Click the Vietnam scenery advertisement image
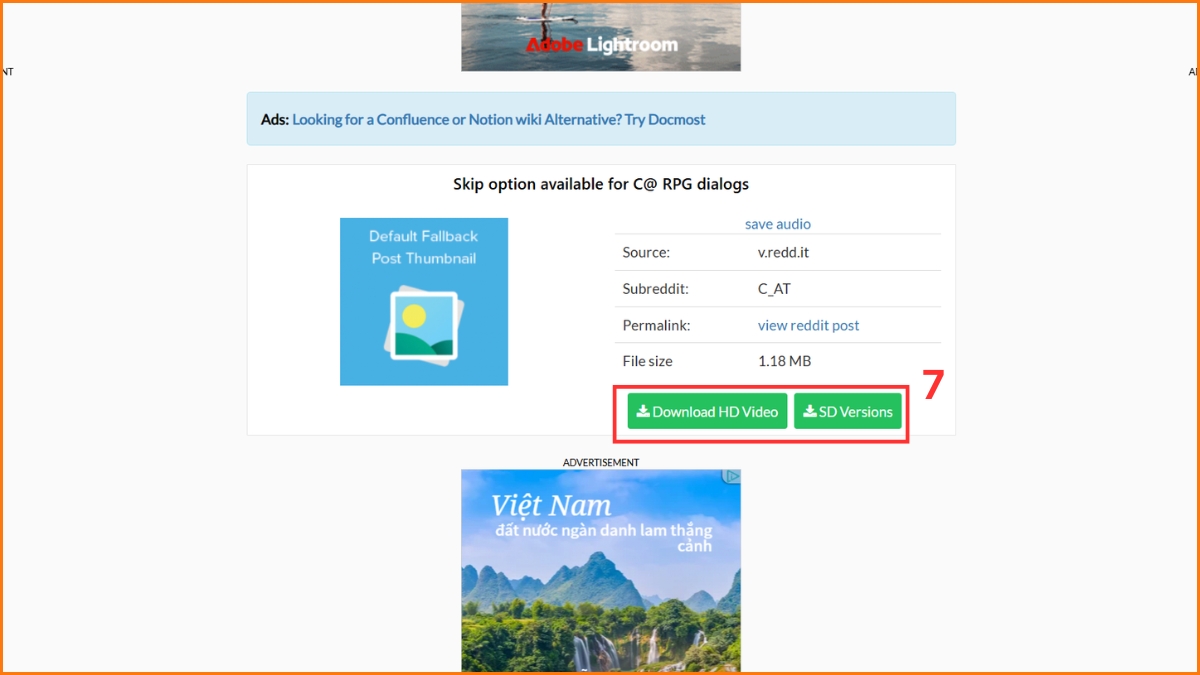 (x=600, y=570)
